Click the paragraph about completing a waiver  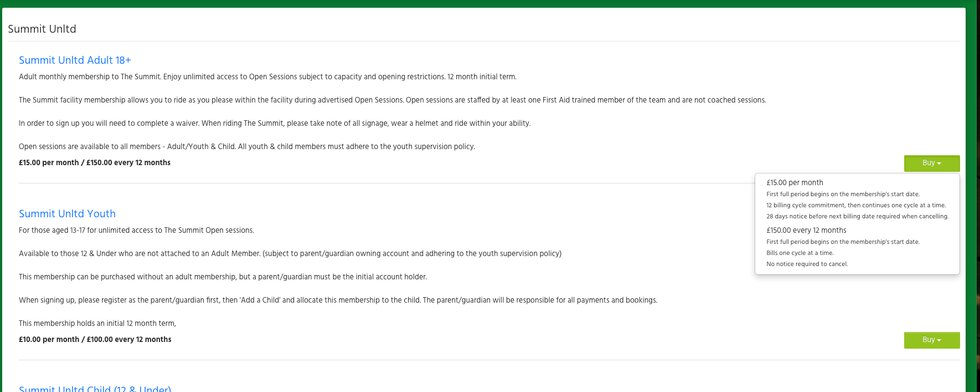[x=274, y=123]
